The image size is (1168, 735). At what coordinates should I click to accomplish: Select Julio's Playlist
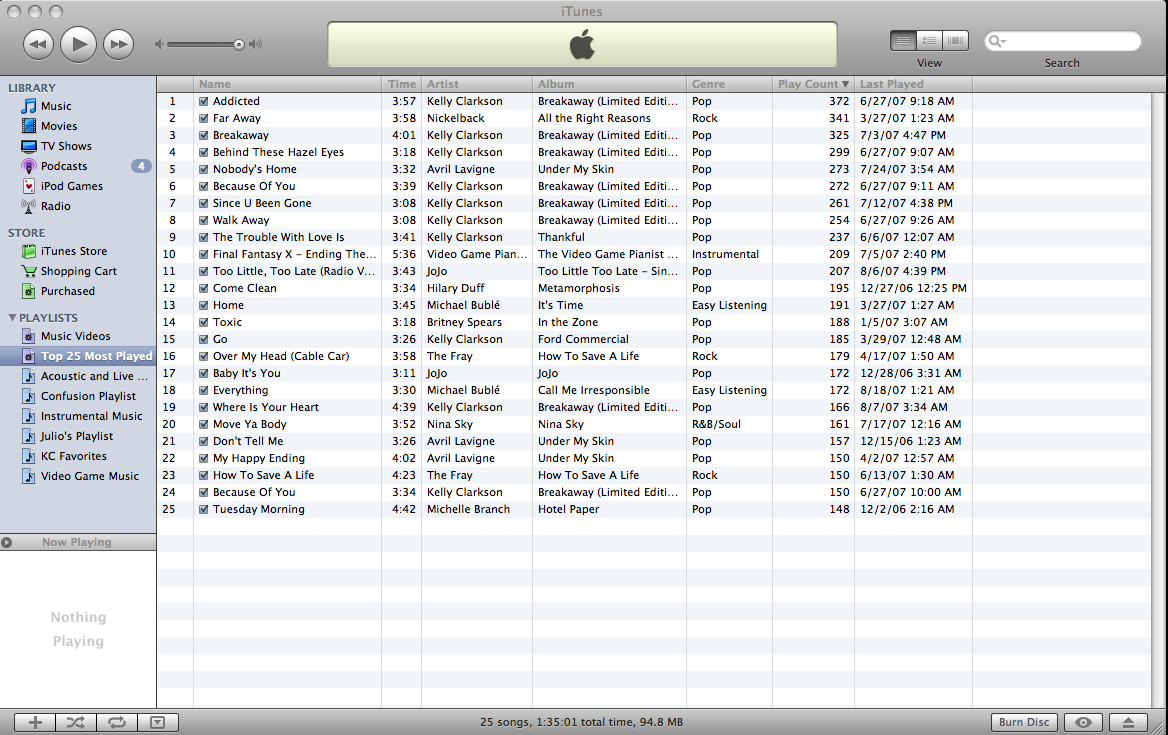[x=78, y=436]
